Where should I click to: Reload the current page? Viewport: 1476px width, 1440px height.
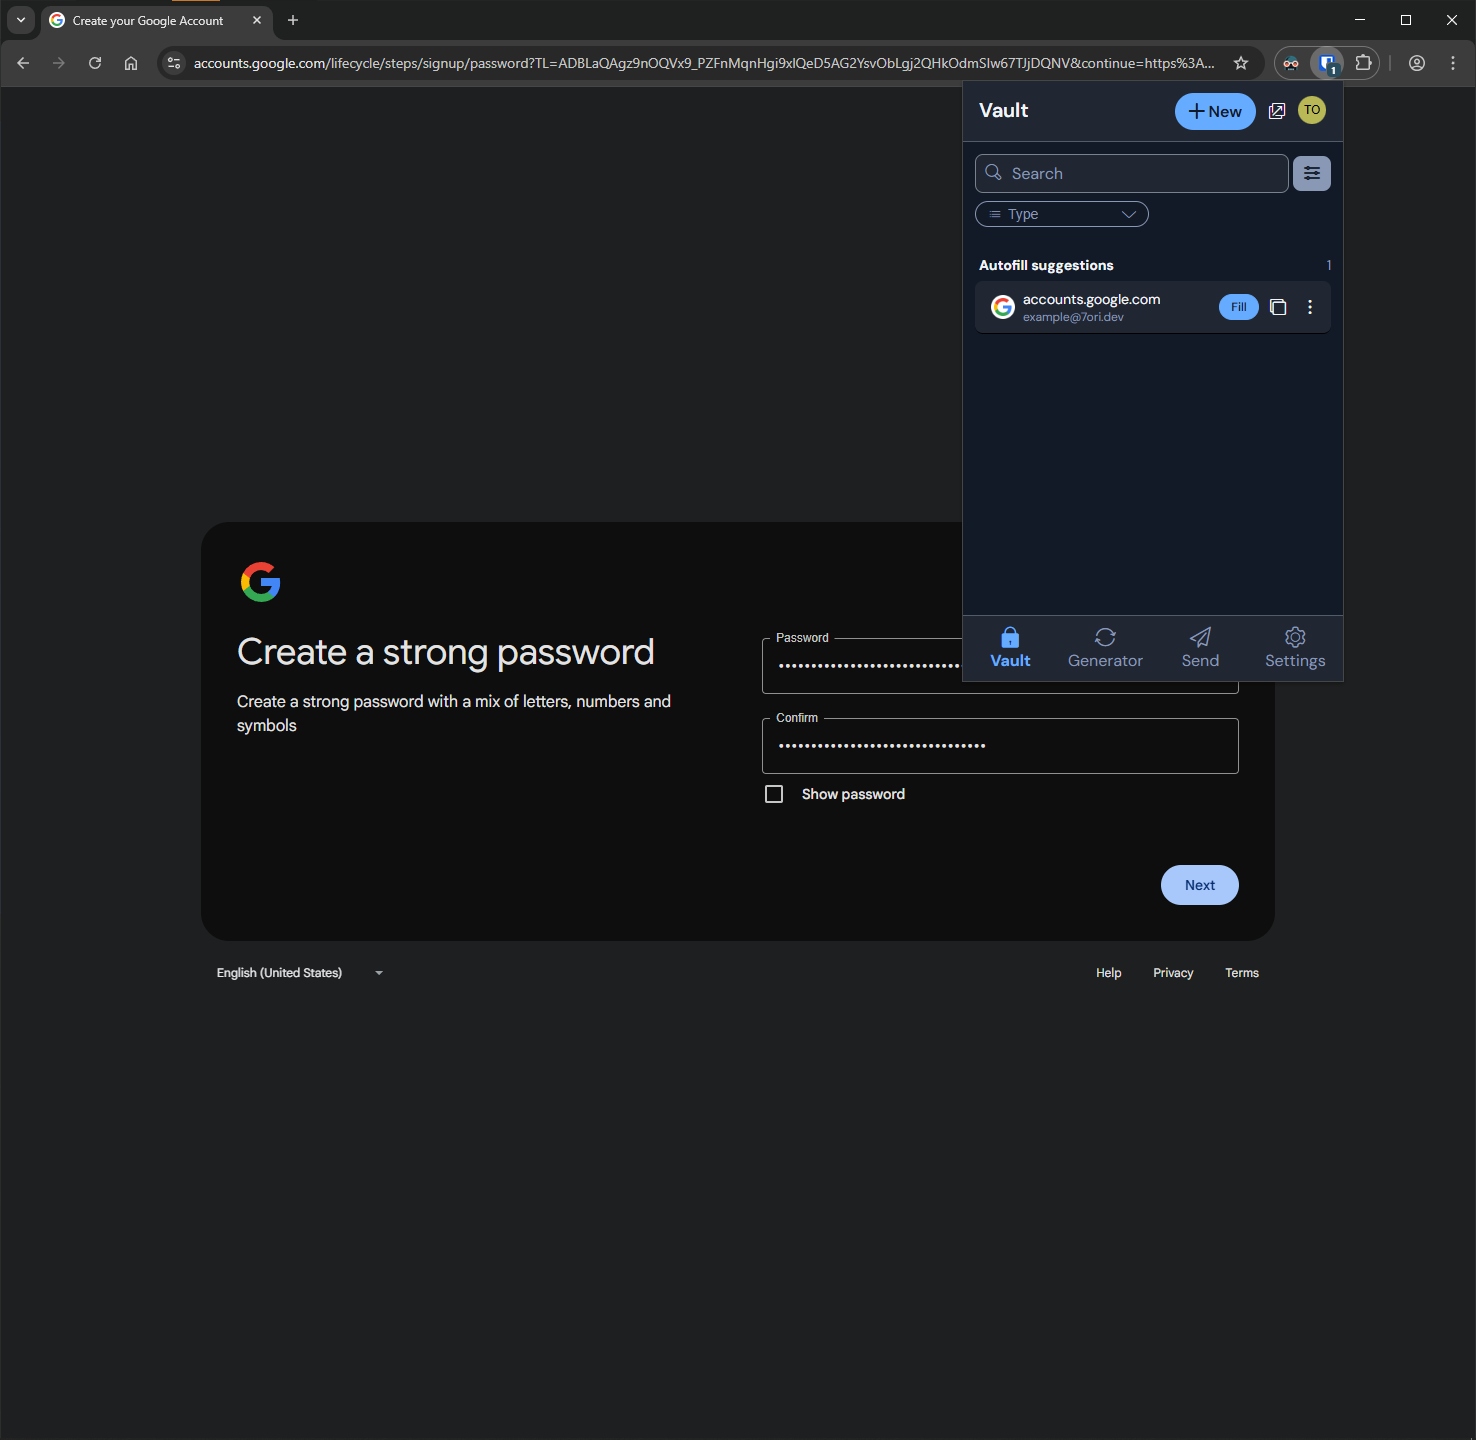(x=95, y=63)
